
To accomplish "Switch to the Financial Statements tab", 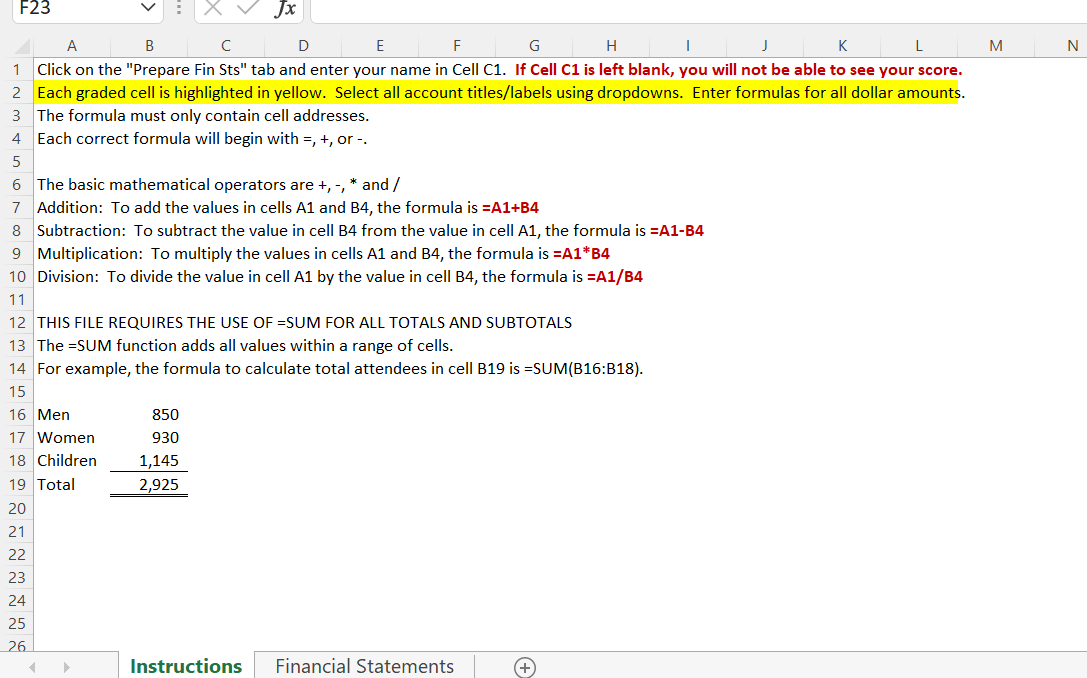I will (364, 665).
